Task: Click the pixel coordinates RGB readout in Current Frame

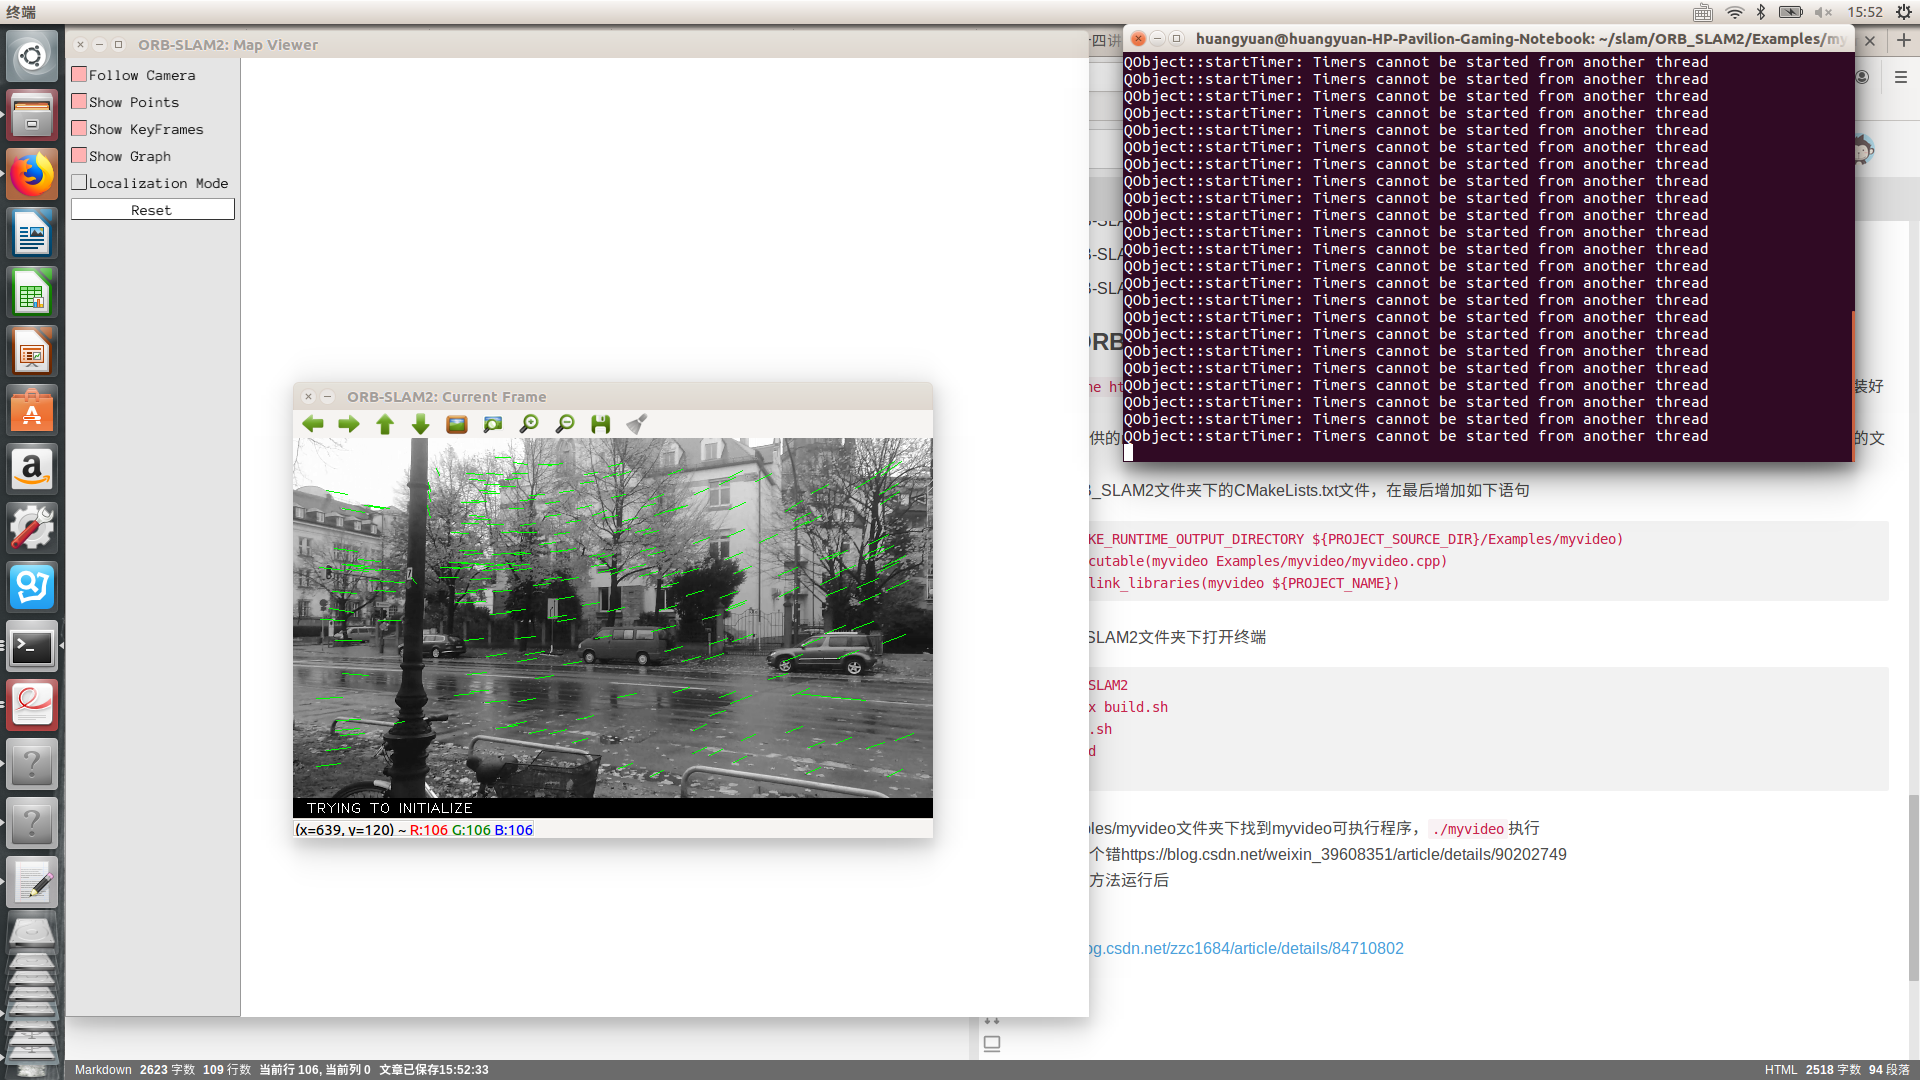Action: click(414, 830)
